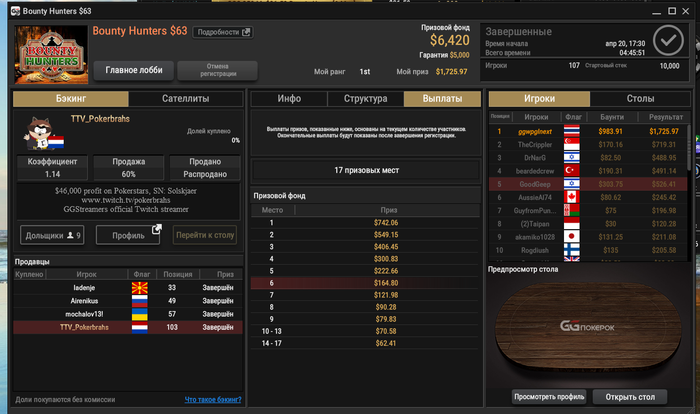The image size is (700, 414).
Task: Select the highlighted 6th place payout row
Action: pos(366,283)
